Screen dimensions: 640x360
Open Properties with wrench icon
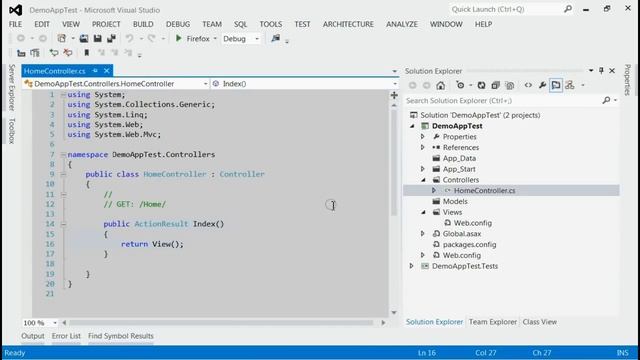(x=542, y=85)
